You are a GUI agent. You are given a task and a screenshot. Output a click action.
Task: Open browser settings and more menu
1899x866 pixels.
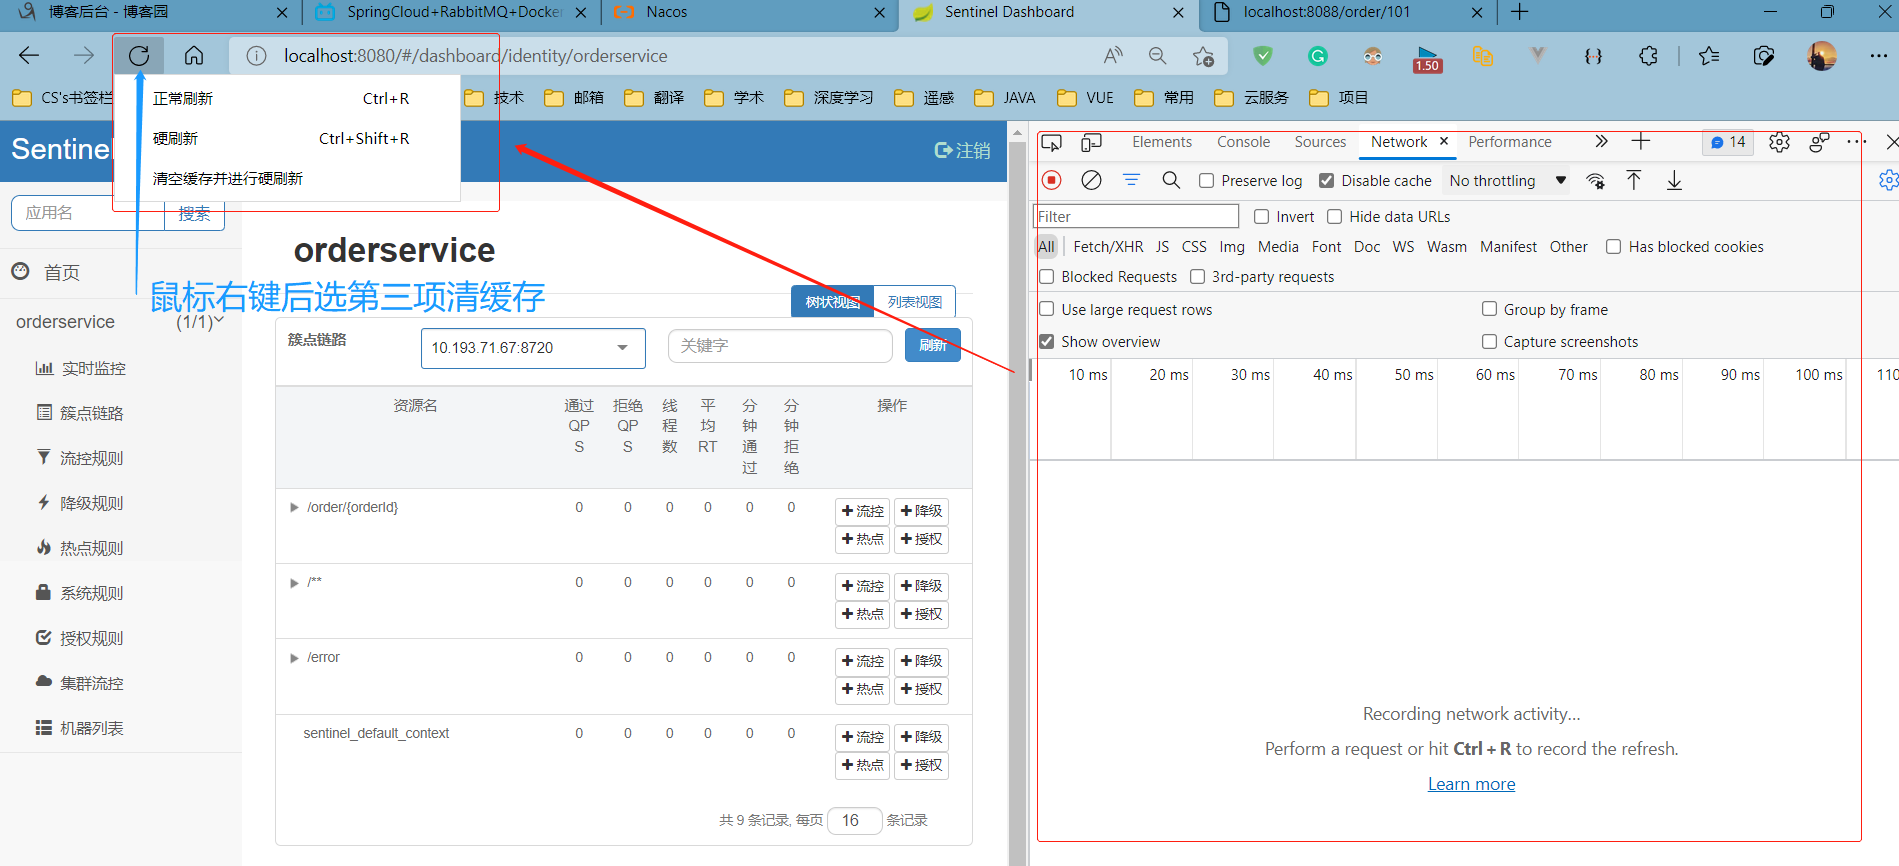point(1878,56)
